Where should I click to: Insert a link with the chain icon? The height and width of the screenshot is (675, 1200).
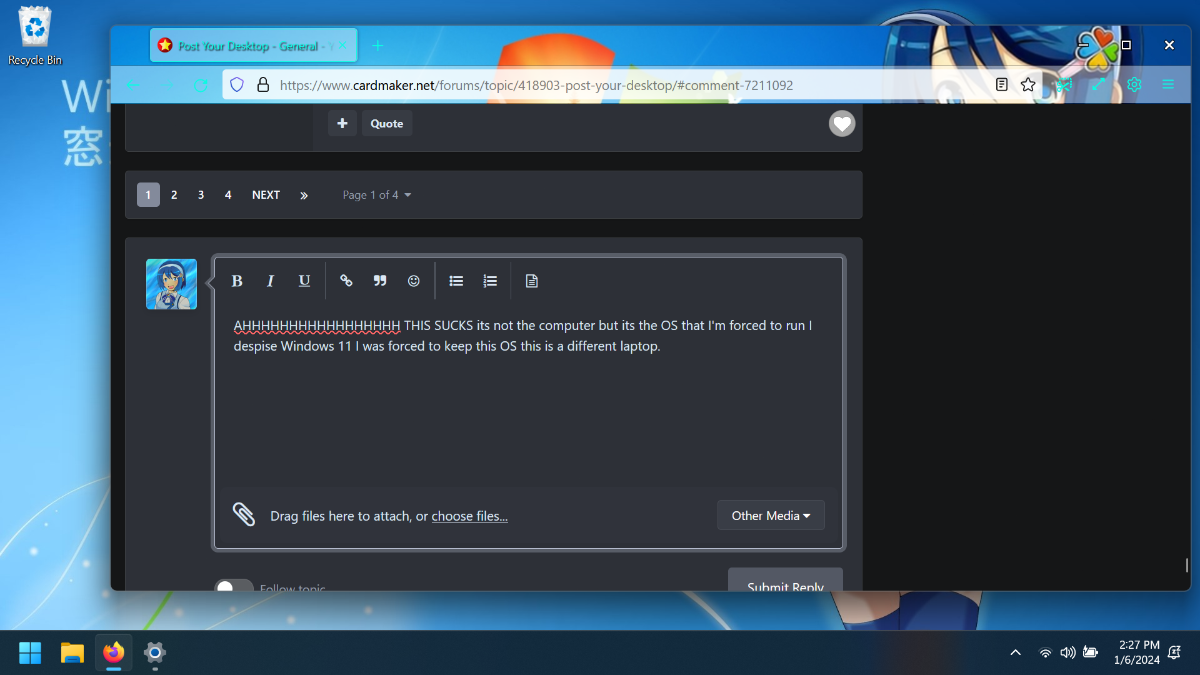(x=346, y=281)
